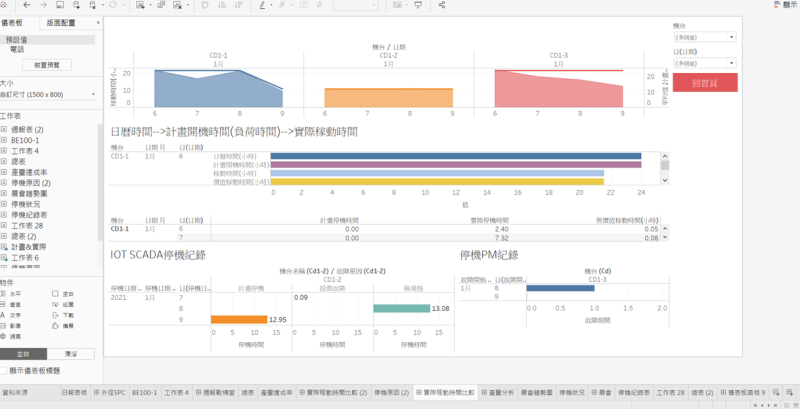This screenshot has height=409, width=800.
Task: Open the 機台 filter dropdown
Action: pos(705,37)
